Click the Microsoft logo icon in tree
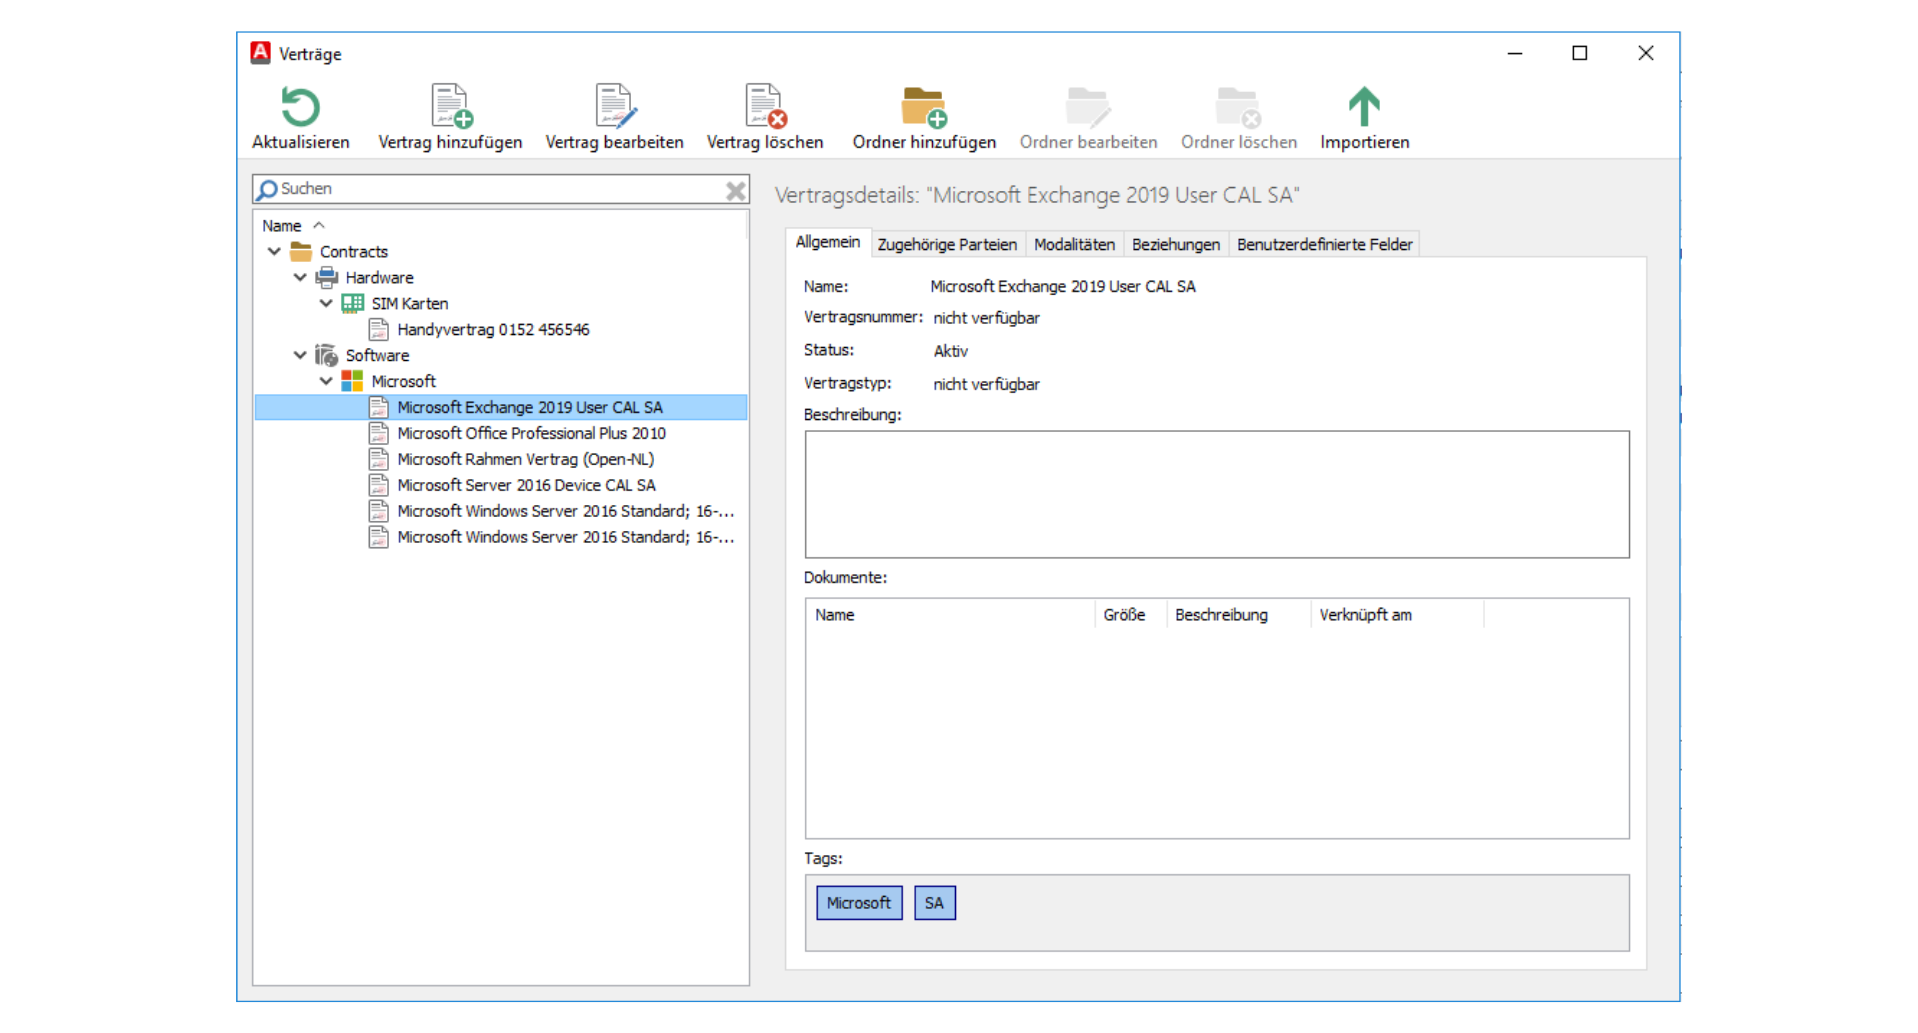Image resolution: width=1918 pixels, height=1033 pixels. pos(352,381)
